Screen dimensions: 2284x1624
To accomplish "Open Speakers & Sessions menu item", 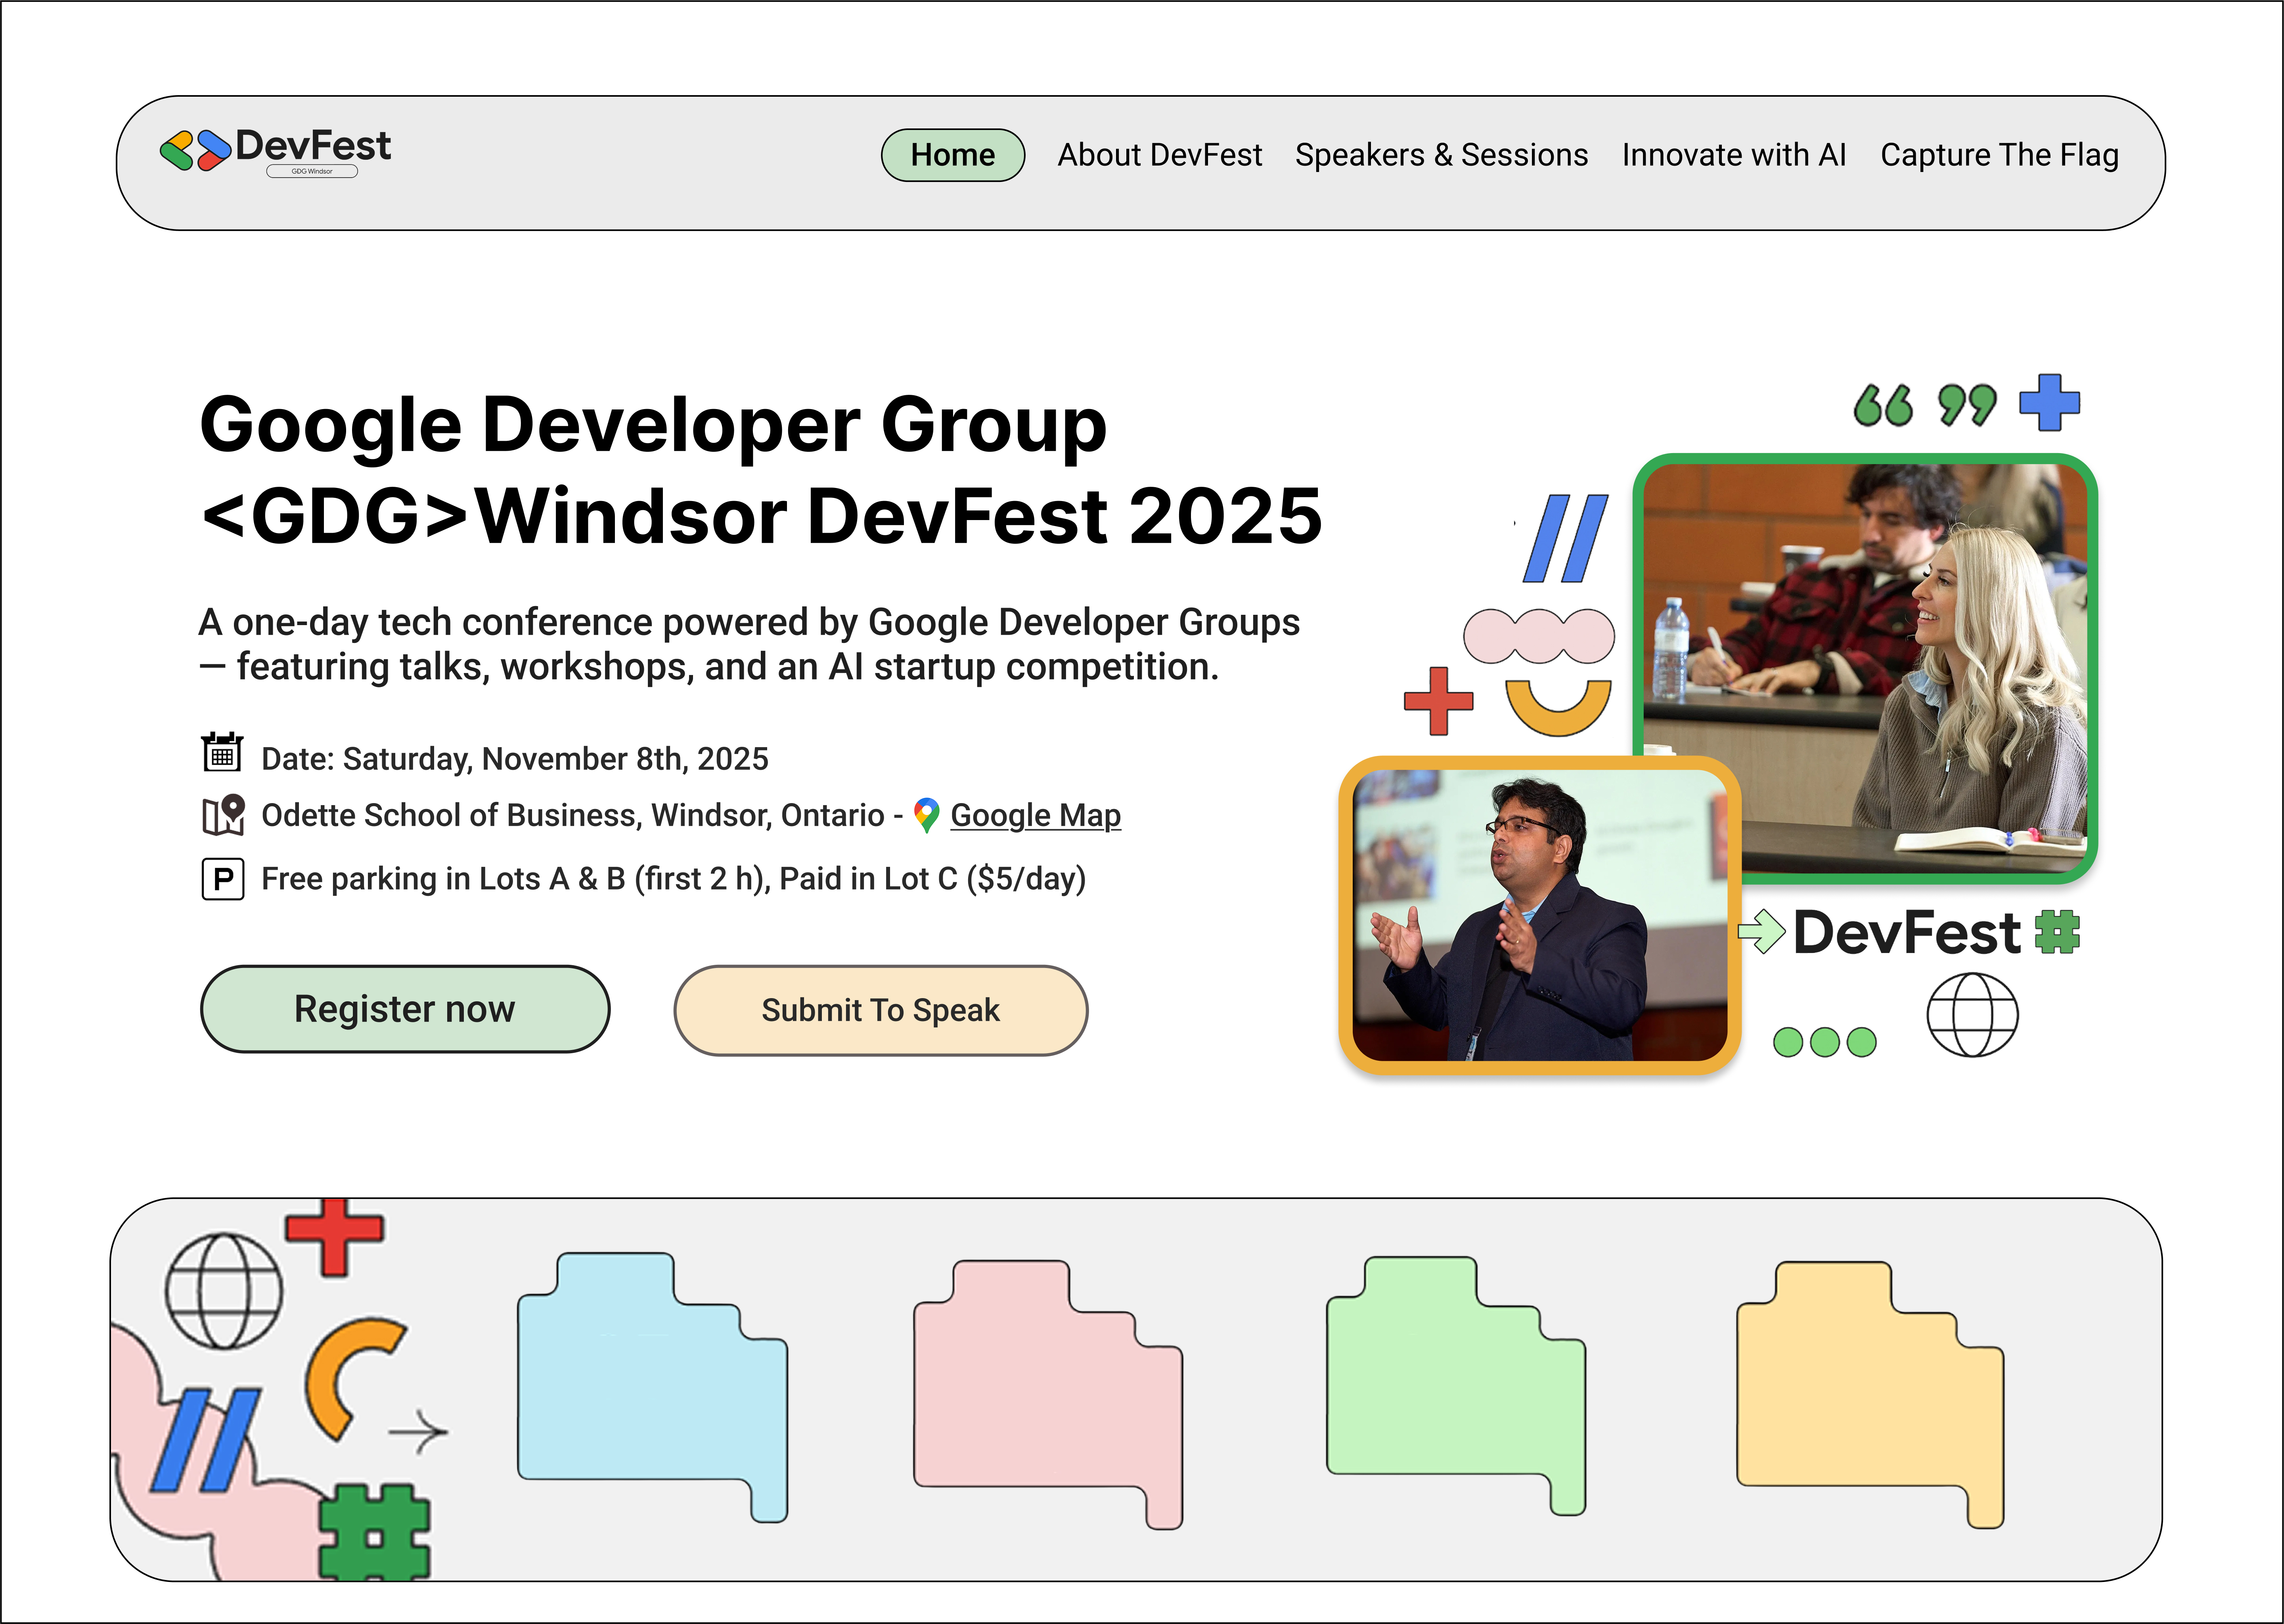I will coord(1441,155).
